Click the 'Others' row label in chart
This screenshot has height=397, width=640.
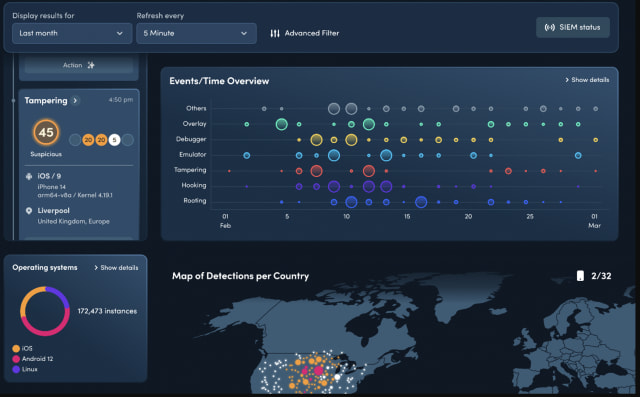tap(196, 108)
